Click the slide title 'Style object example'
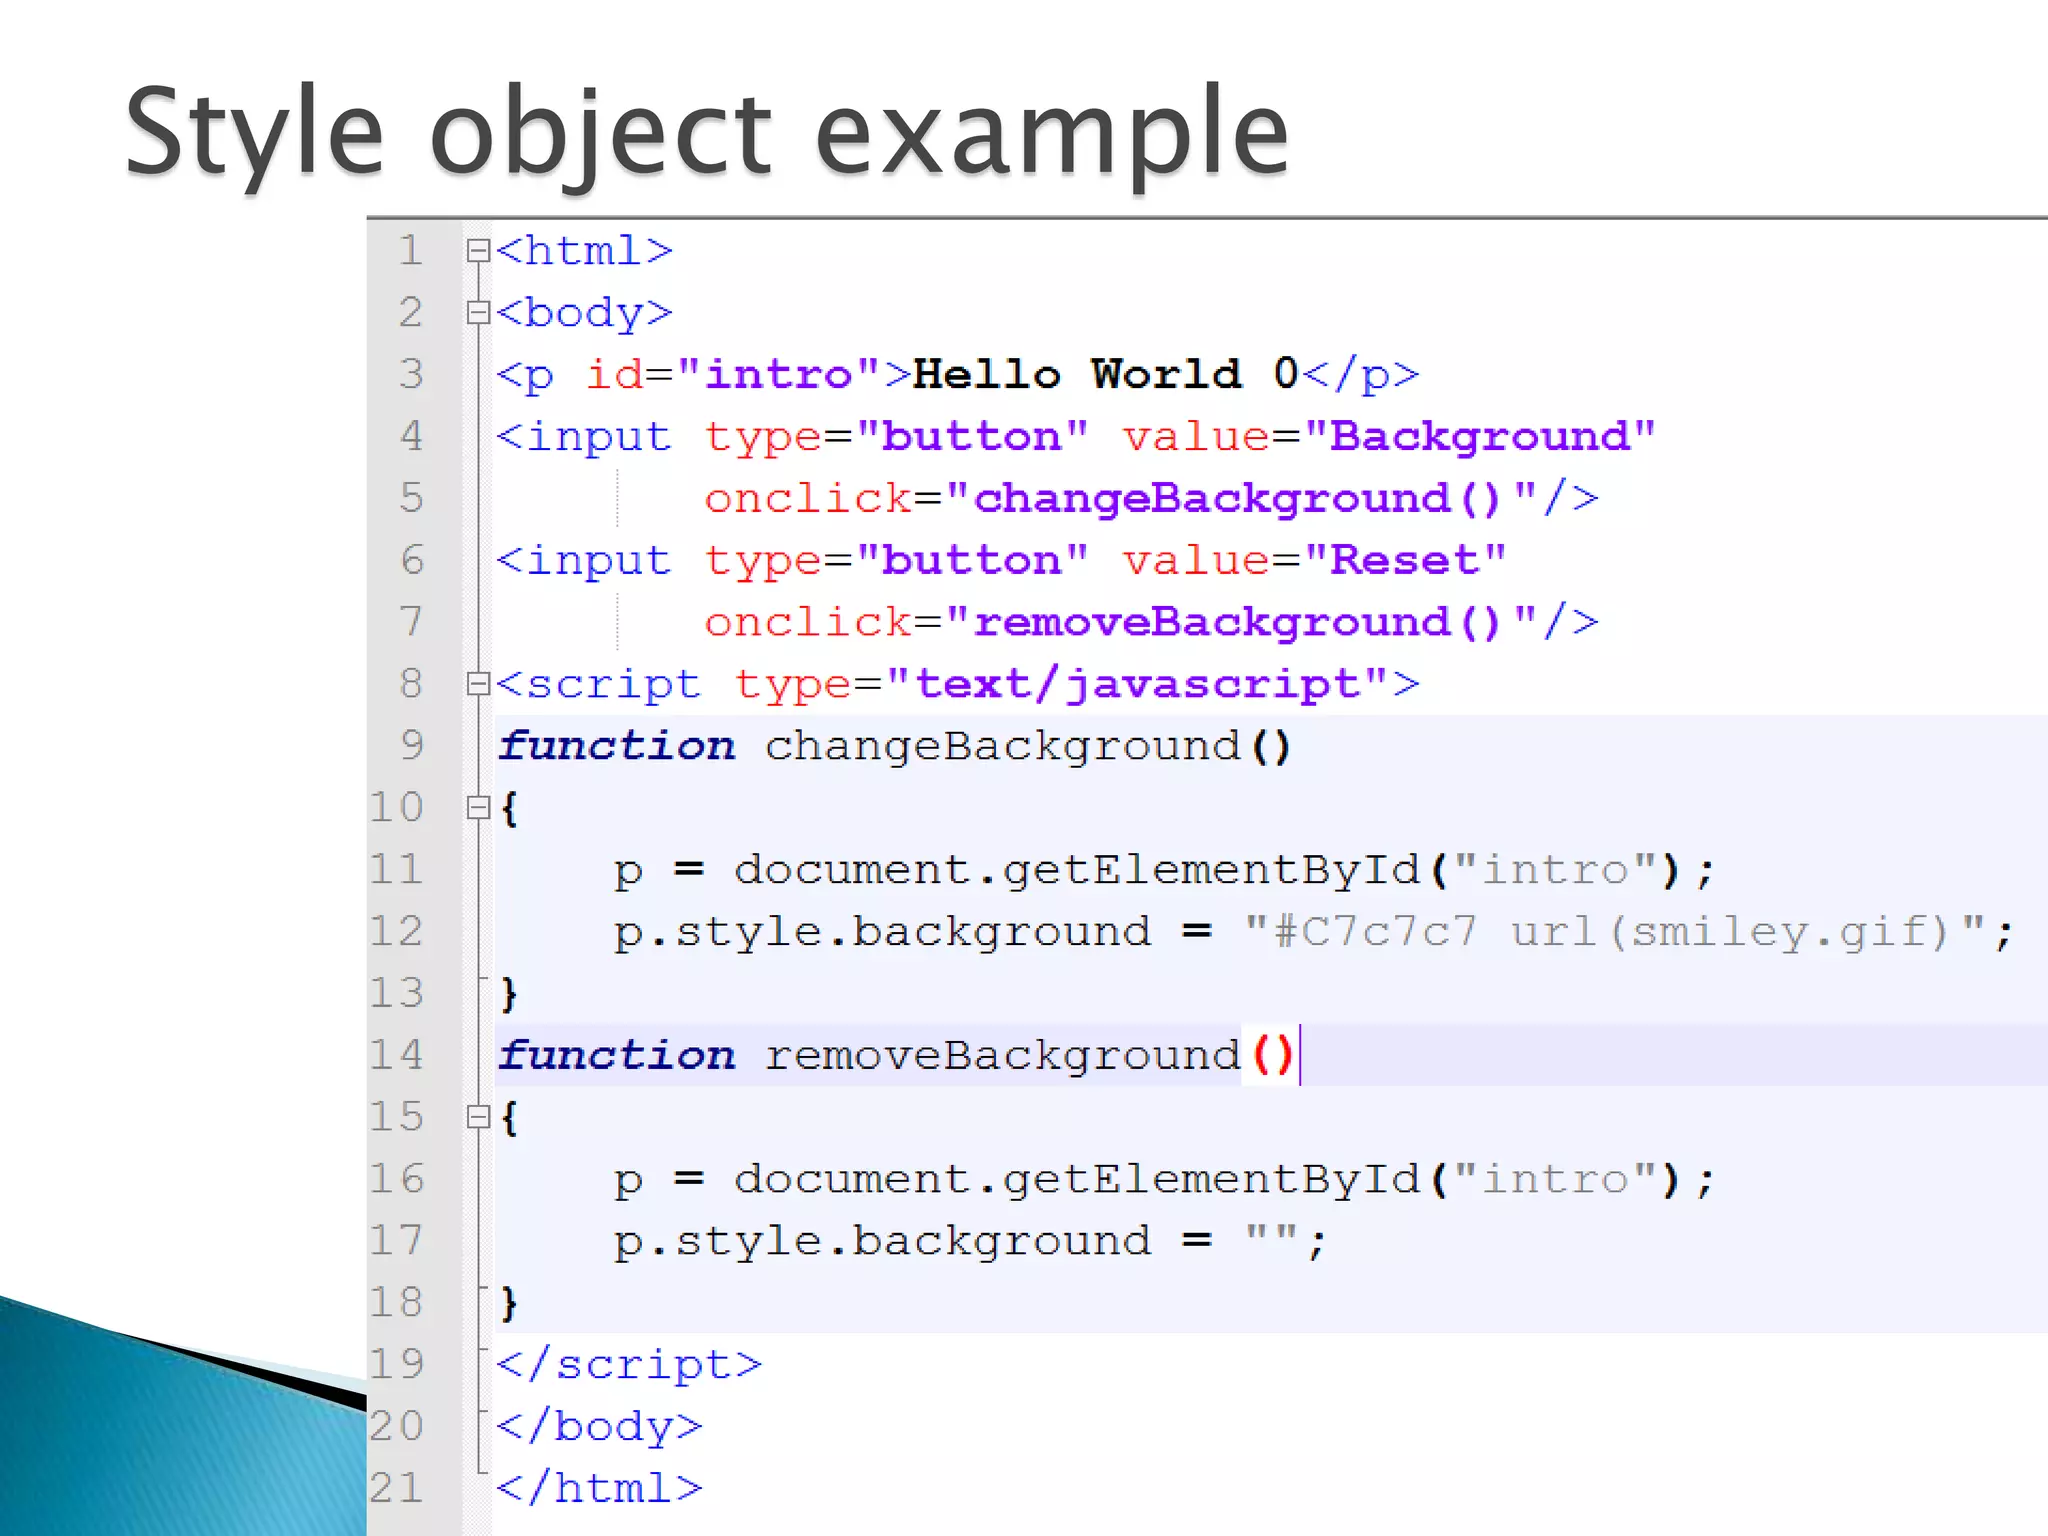 click(707, 135)
